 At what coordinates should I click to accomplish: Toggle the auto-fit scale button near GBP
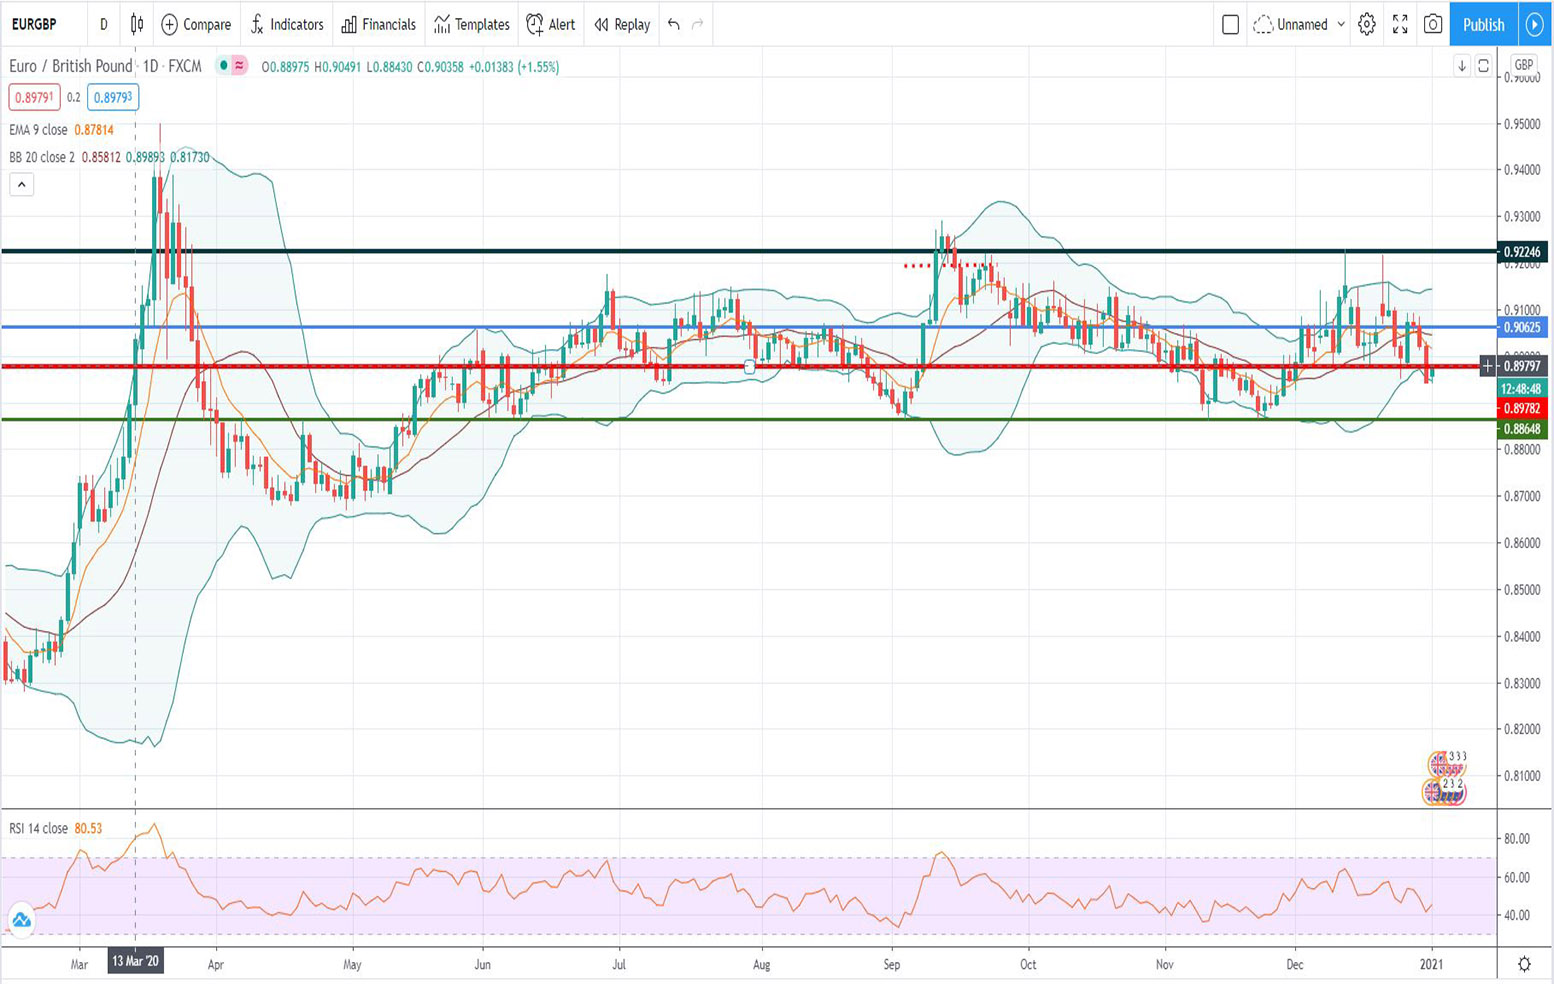(1483, 66)
